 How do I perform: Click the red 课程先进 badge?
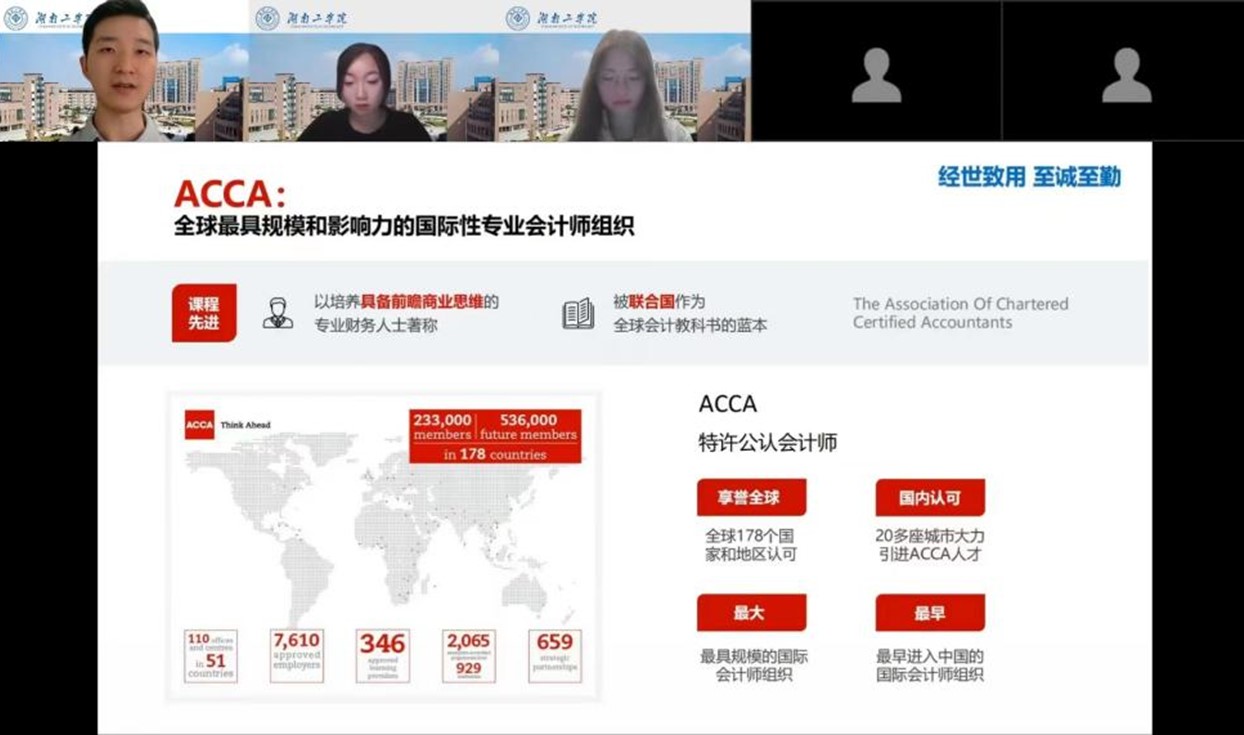(x=204, y=313)
